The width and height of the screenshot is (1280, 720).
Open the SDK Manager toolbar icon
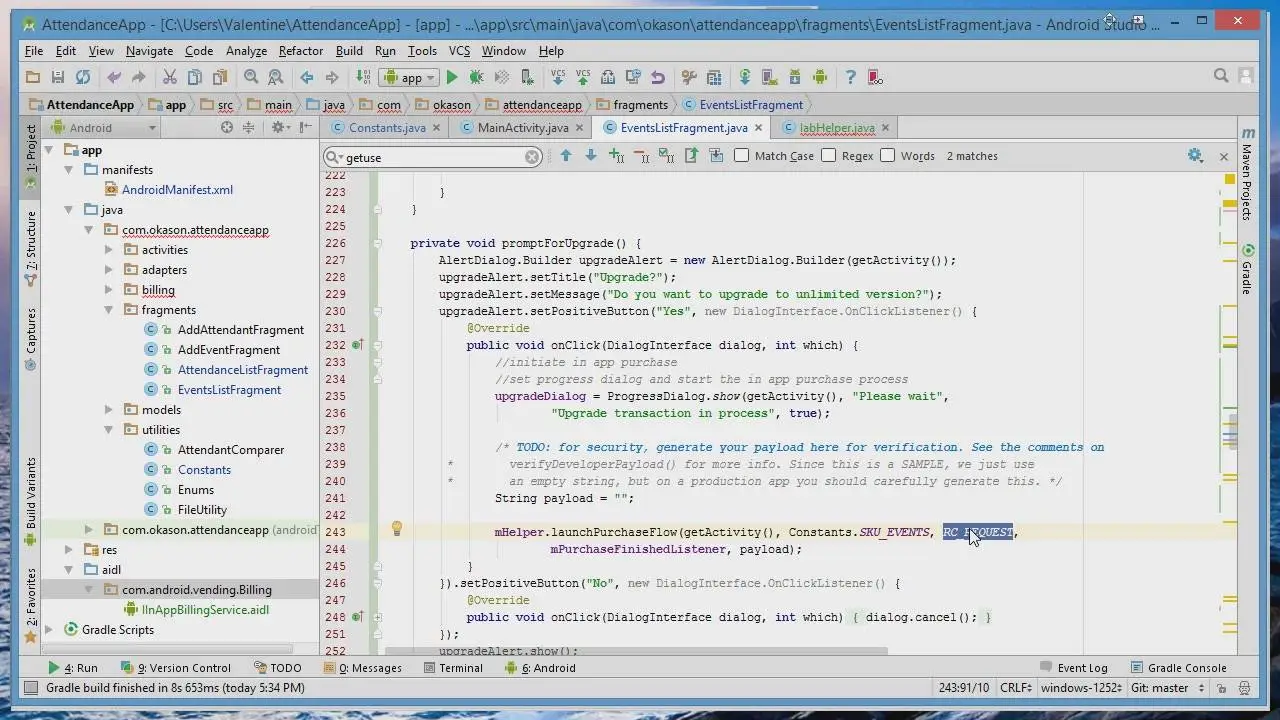click(795, 77)
